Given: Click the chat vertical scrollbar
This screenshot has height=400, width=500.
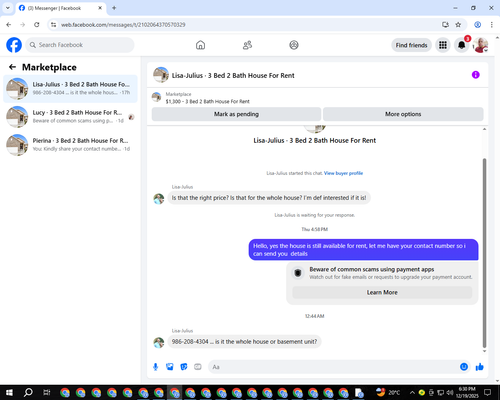Looking at the screenshot, I should click(x=484, y=253).
